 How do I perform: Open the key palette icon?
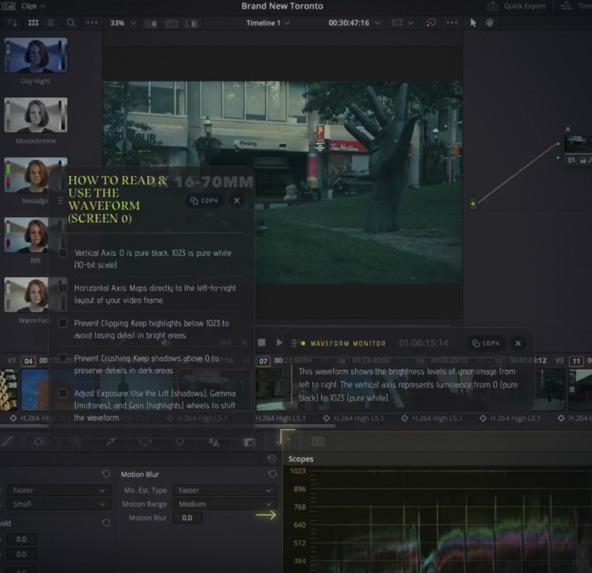click(x=250, y=442)
